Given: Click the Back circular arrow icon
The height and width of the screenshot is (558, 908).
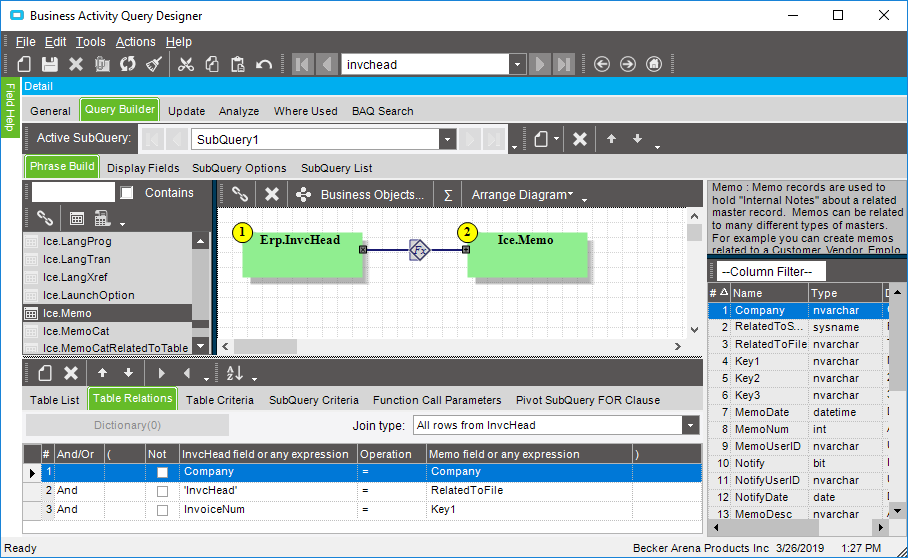Looking at the screenshot, I should point(602,64).
